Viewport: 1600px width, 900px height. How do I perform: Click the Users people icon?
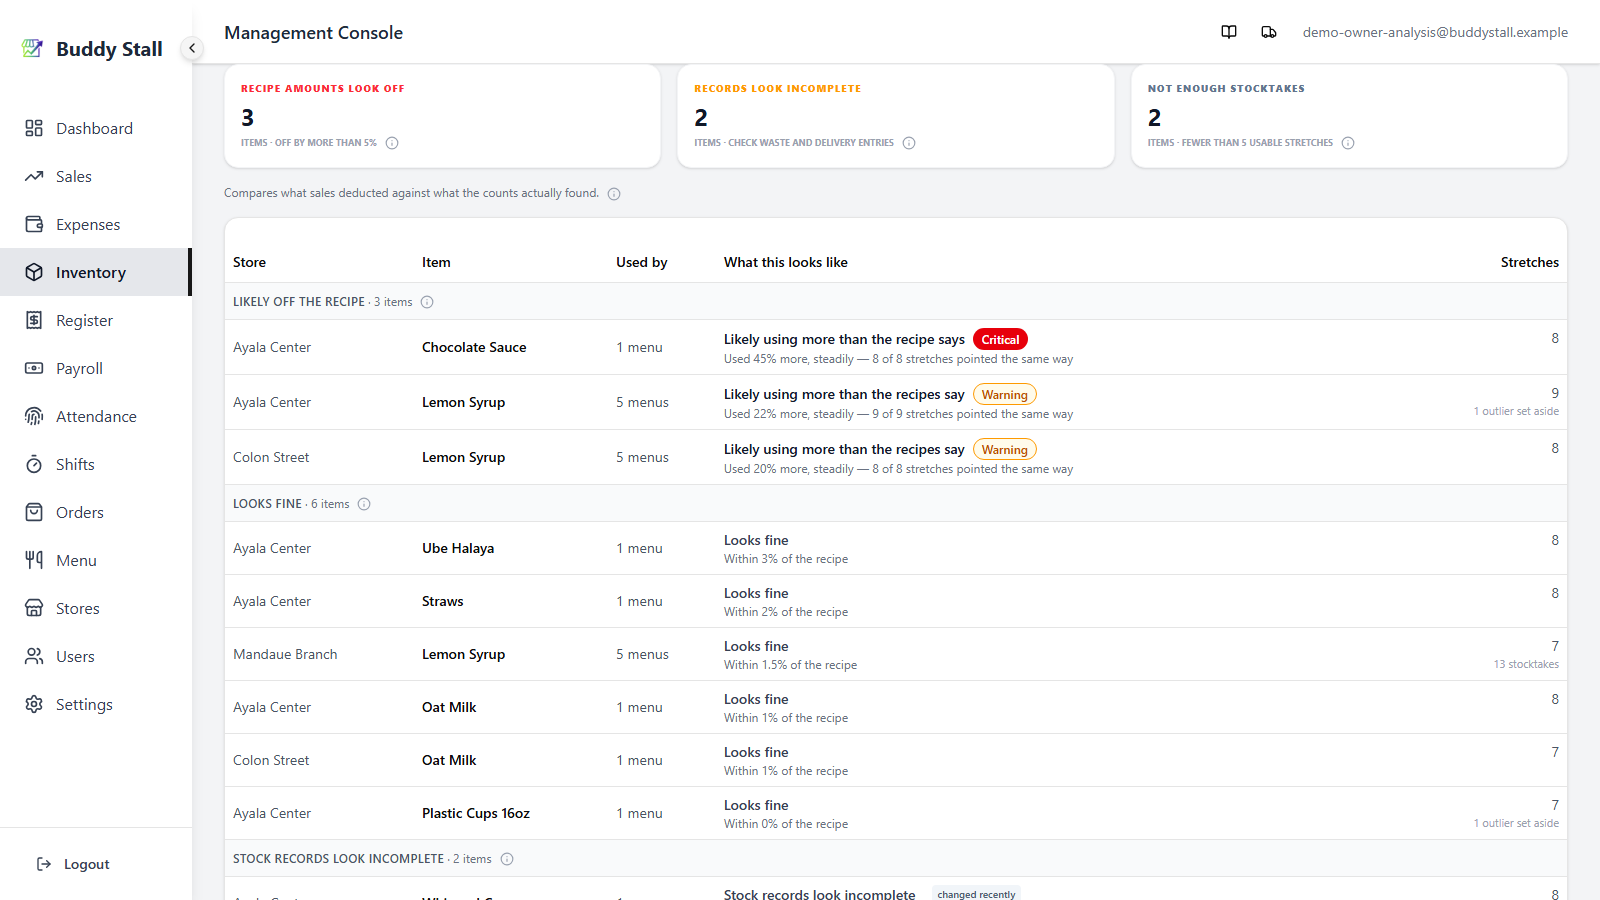pos(34,656)
